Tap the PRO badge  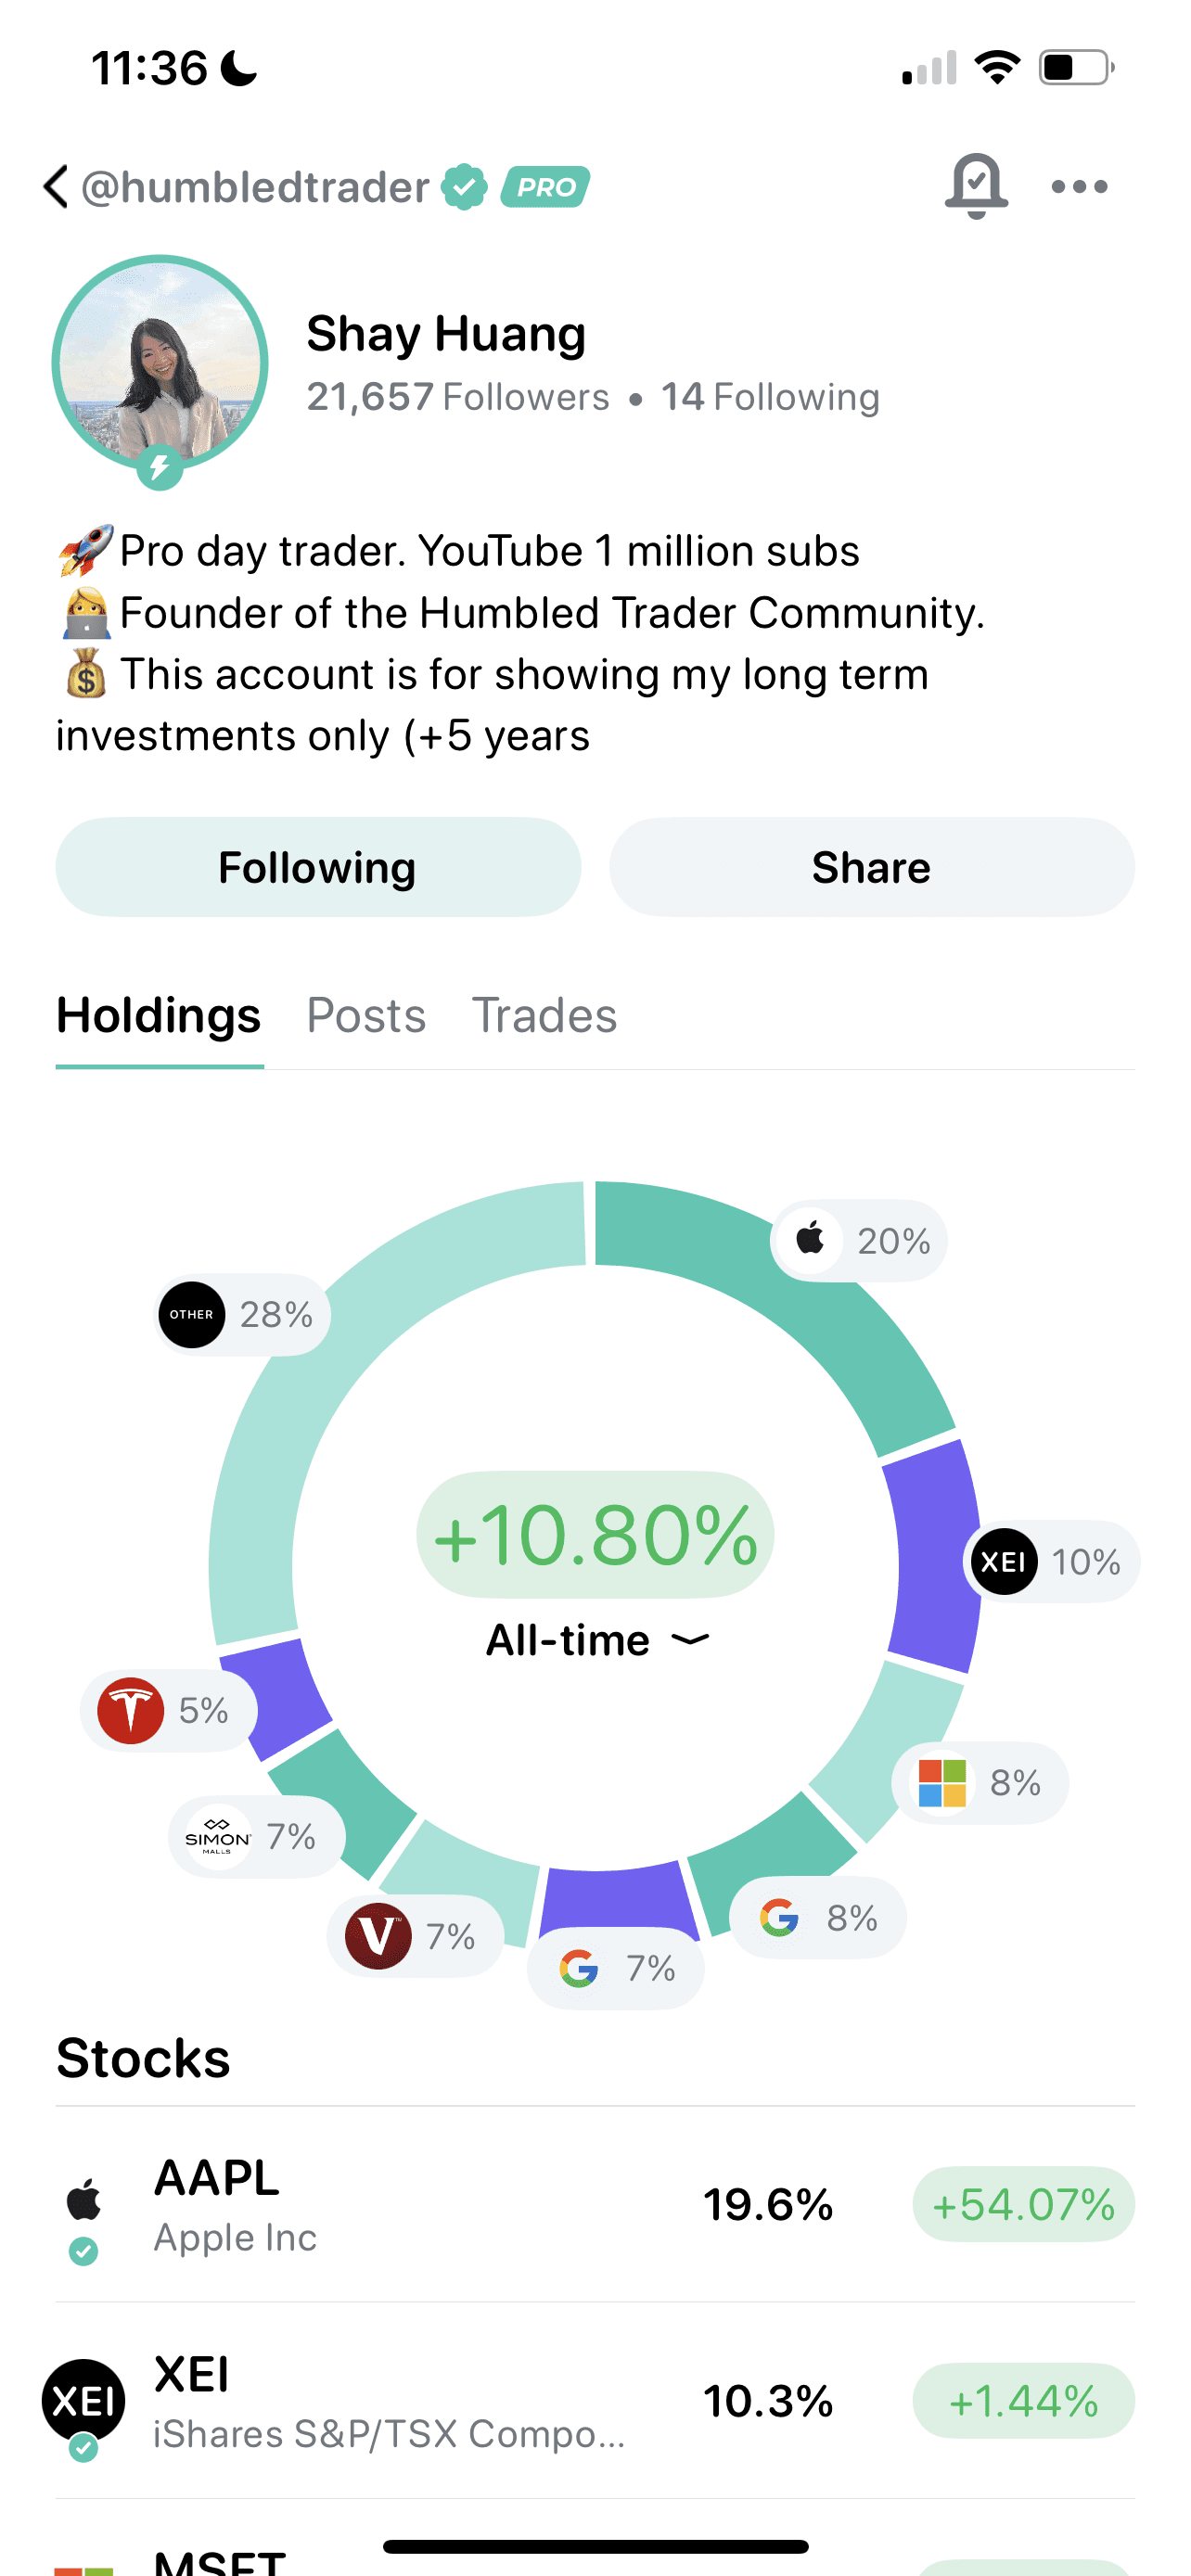pyautogui.click(x=545, y=187)
